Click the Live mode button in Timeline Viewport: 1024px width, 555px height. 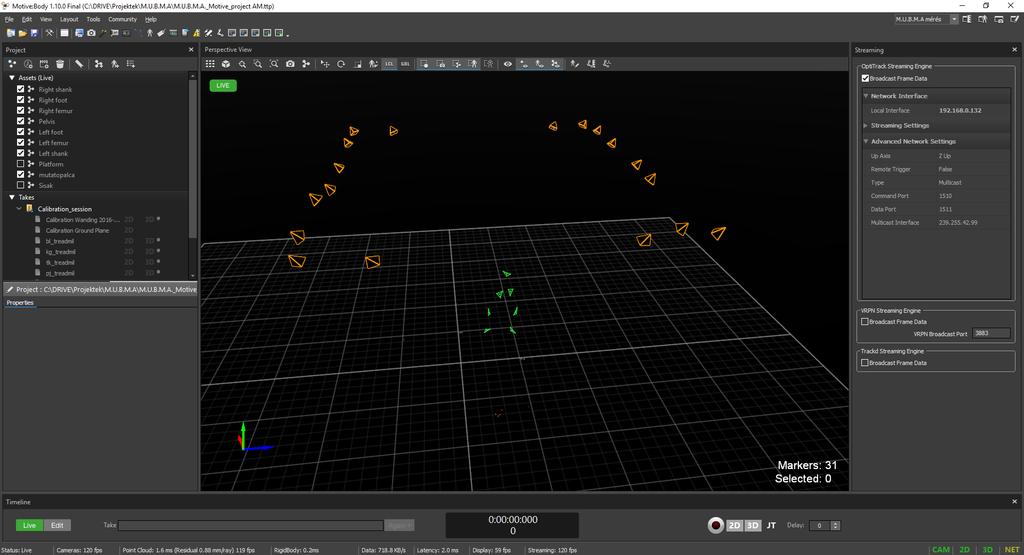tap(29, 526)
